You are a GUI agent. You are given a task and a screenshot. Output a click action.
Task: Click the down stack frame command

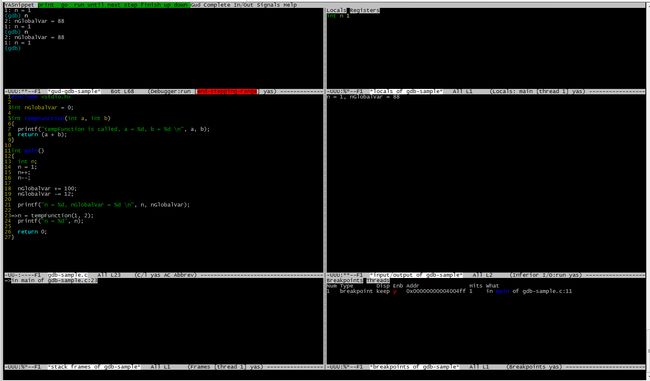click(x=182, y=5)
